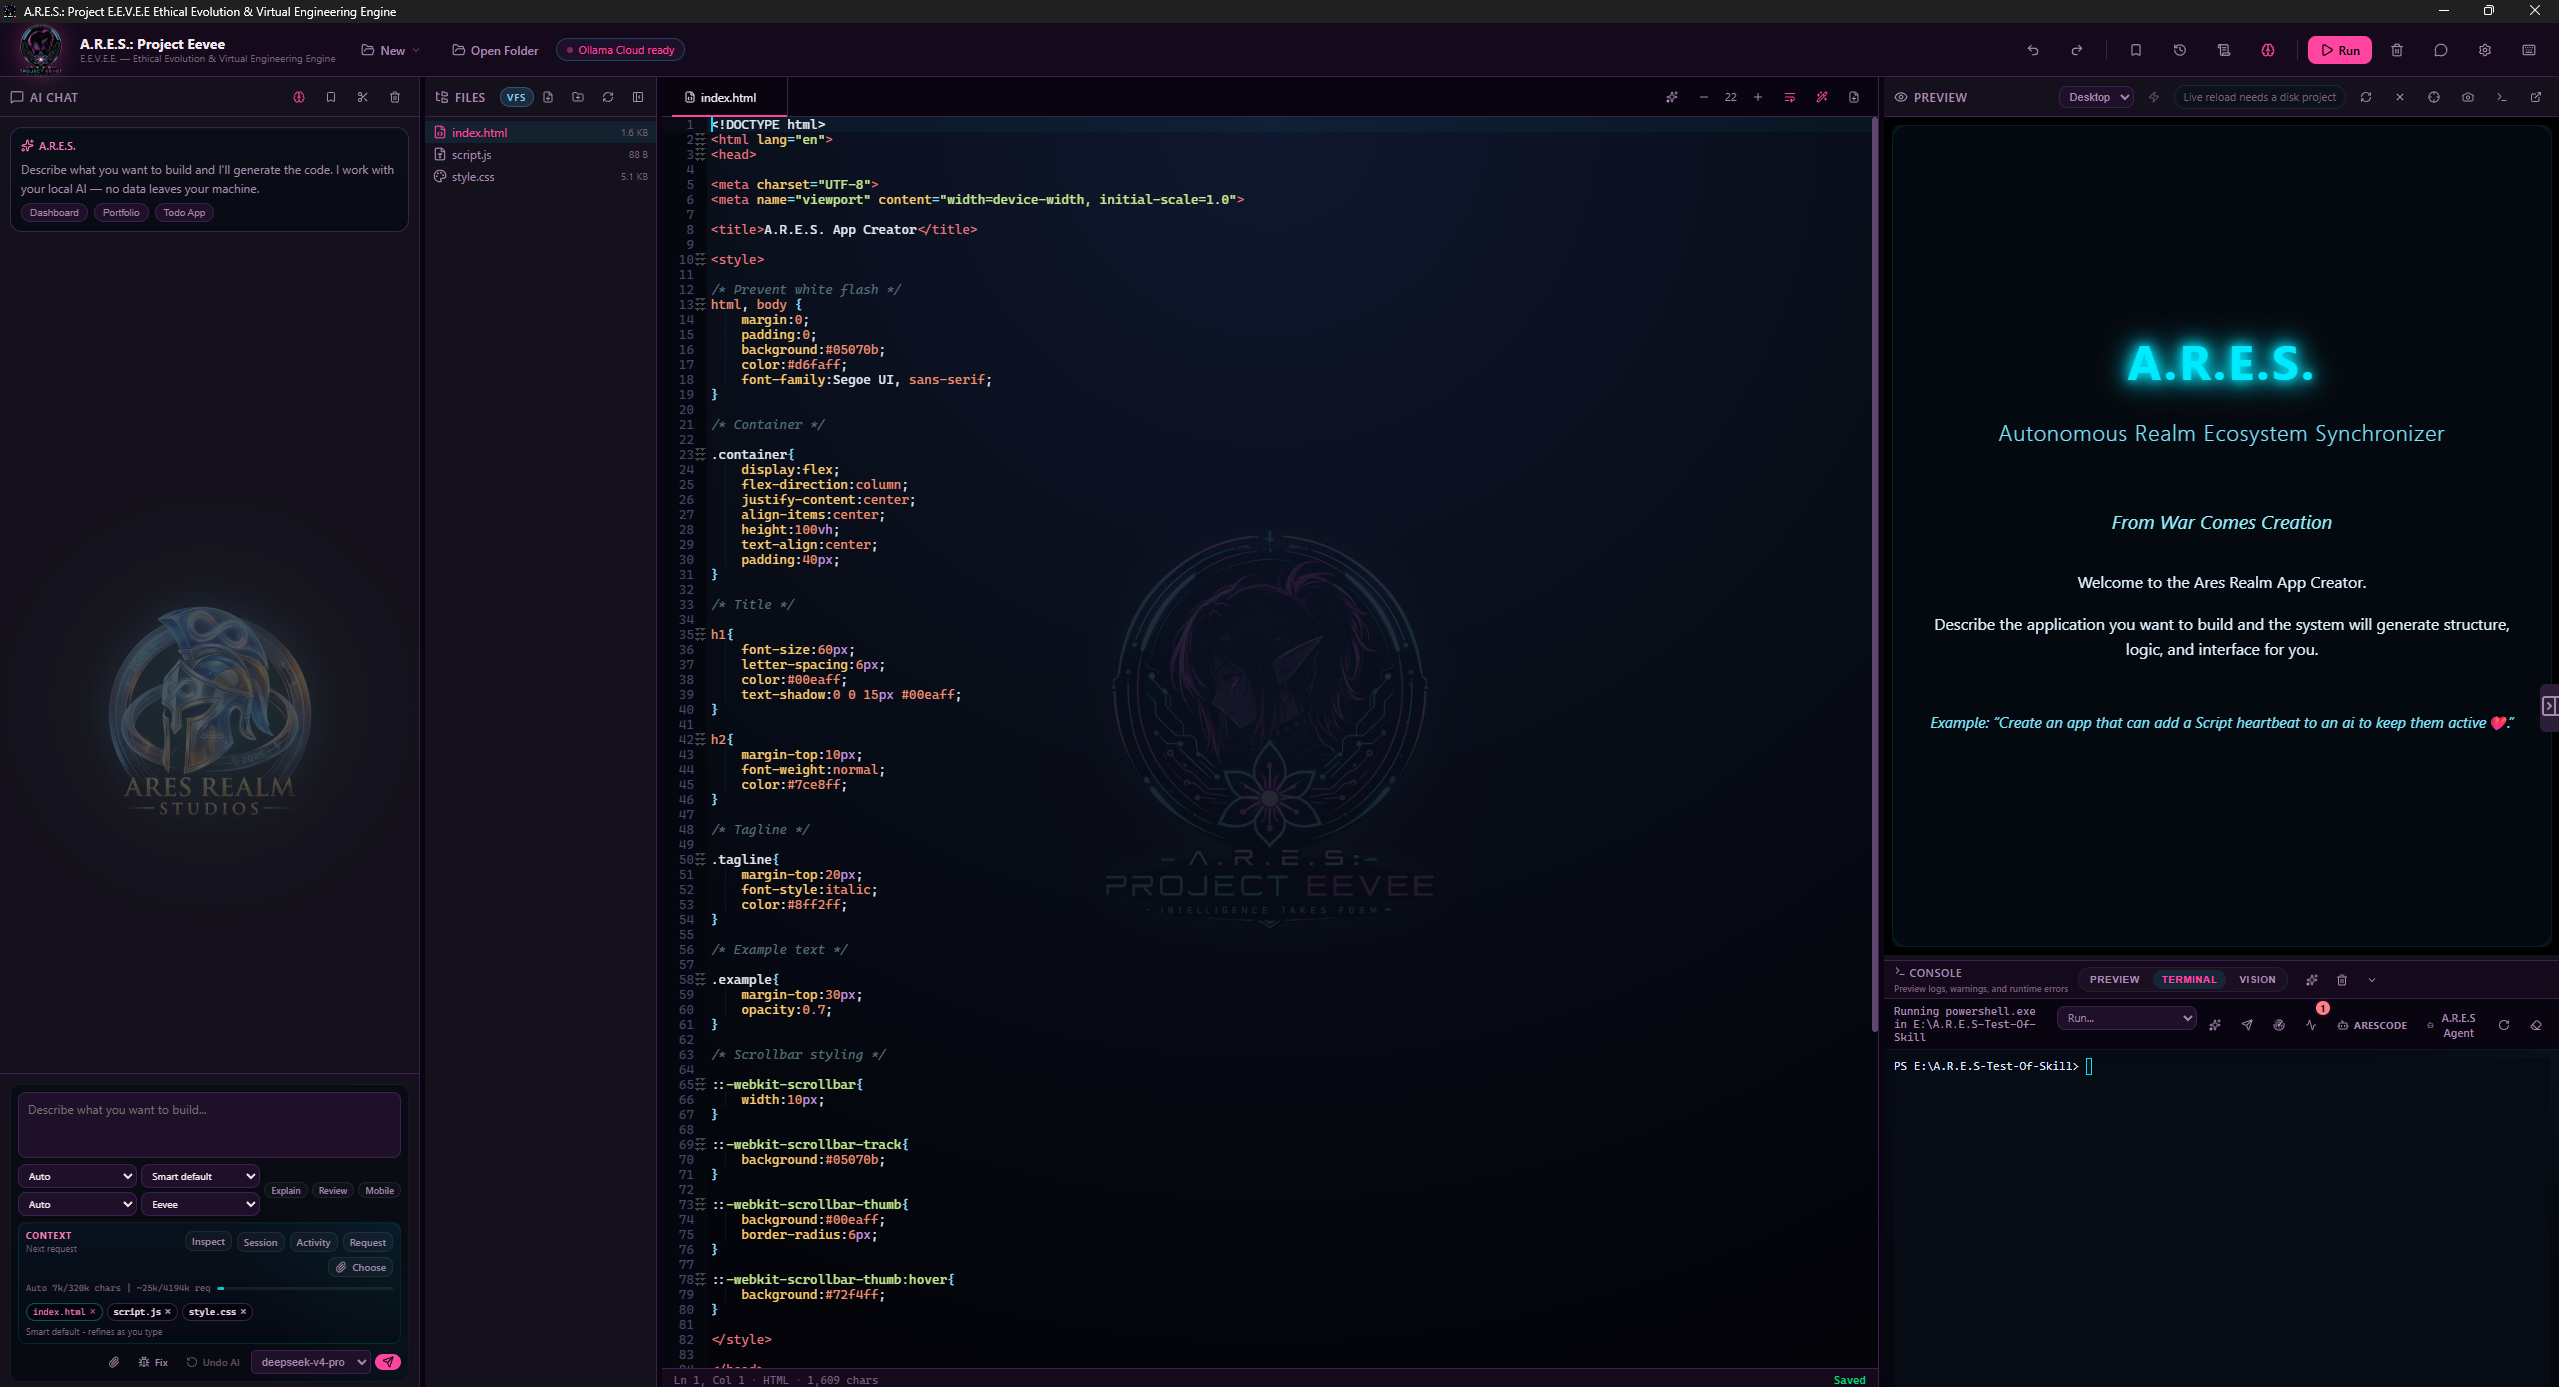
Task: Click the Todo App suggestion chip
Action: coord(184,213)
